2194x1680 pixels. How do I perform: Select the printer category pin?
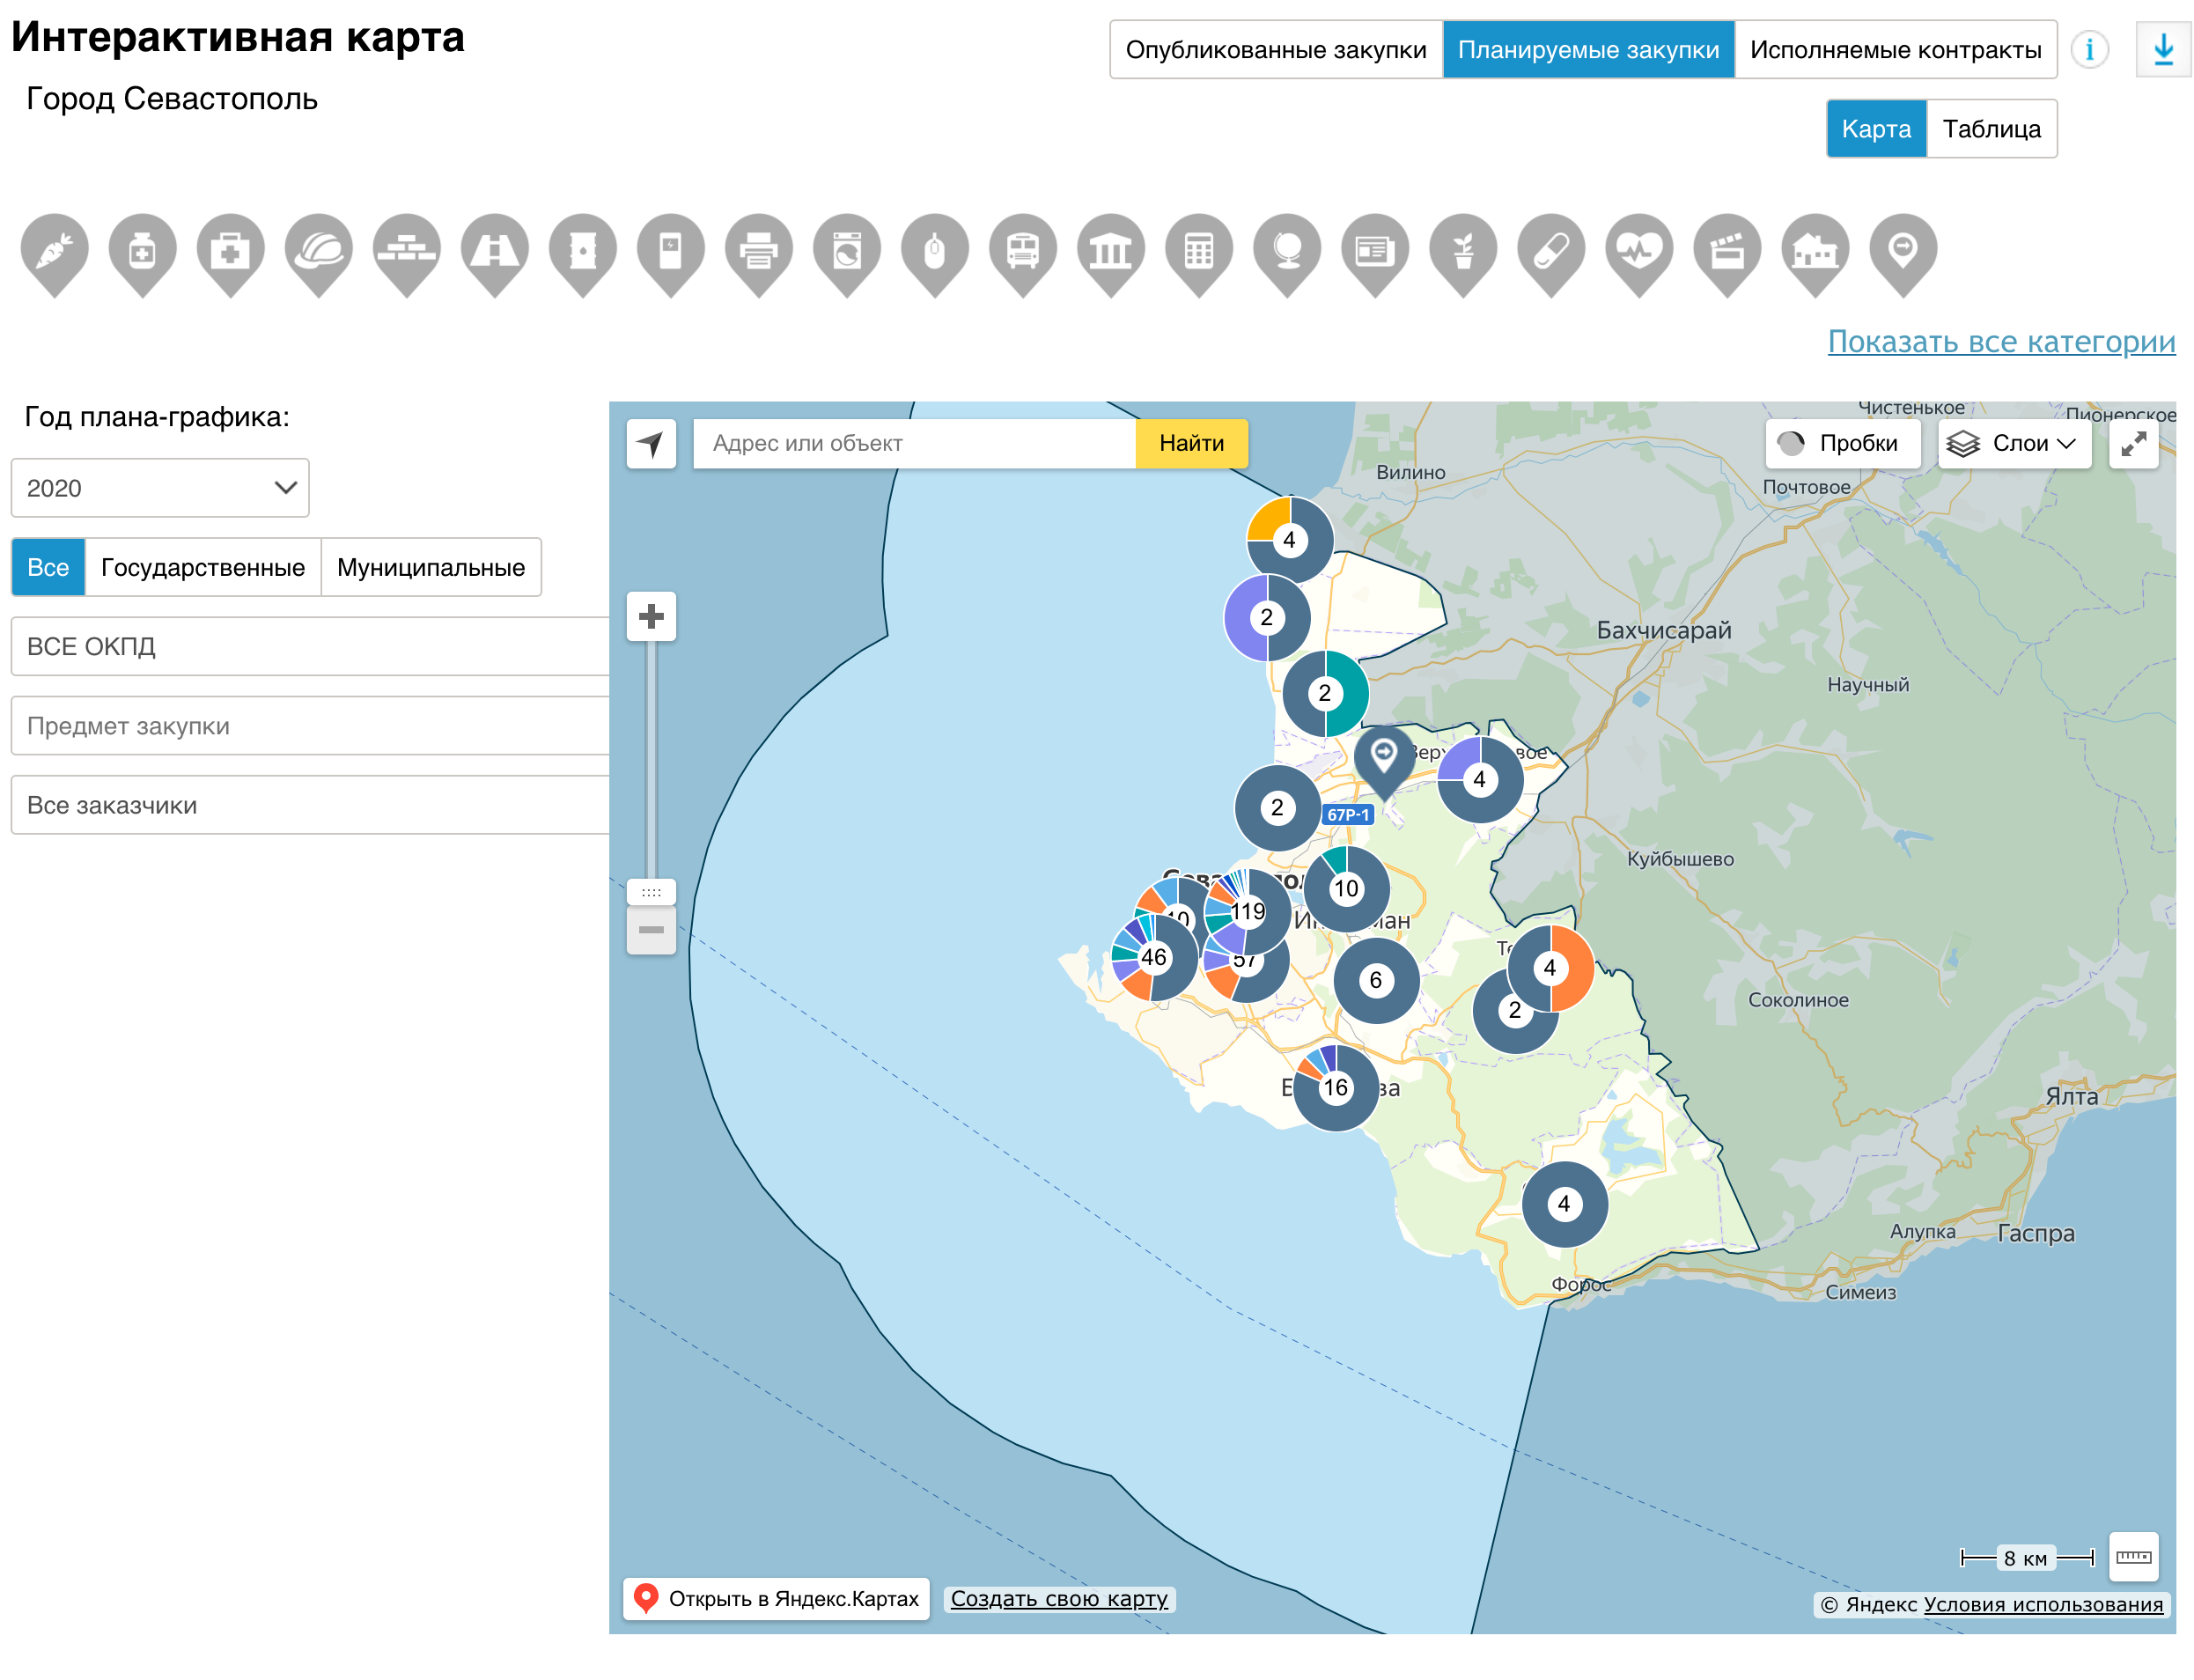(x=758, y=250)
